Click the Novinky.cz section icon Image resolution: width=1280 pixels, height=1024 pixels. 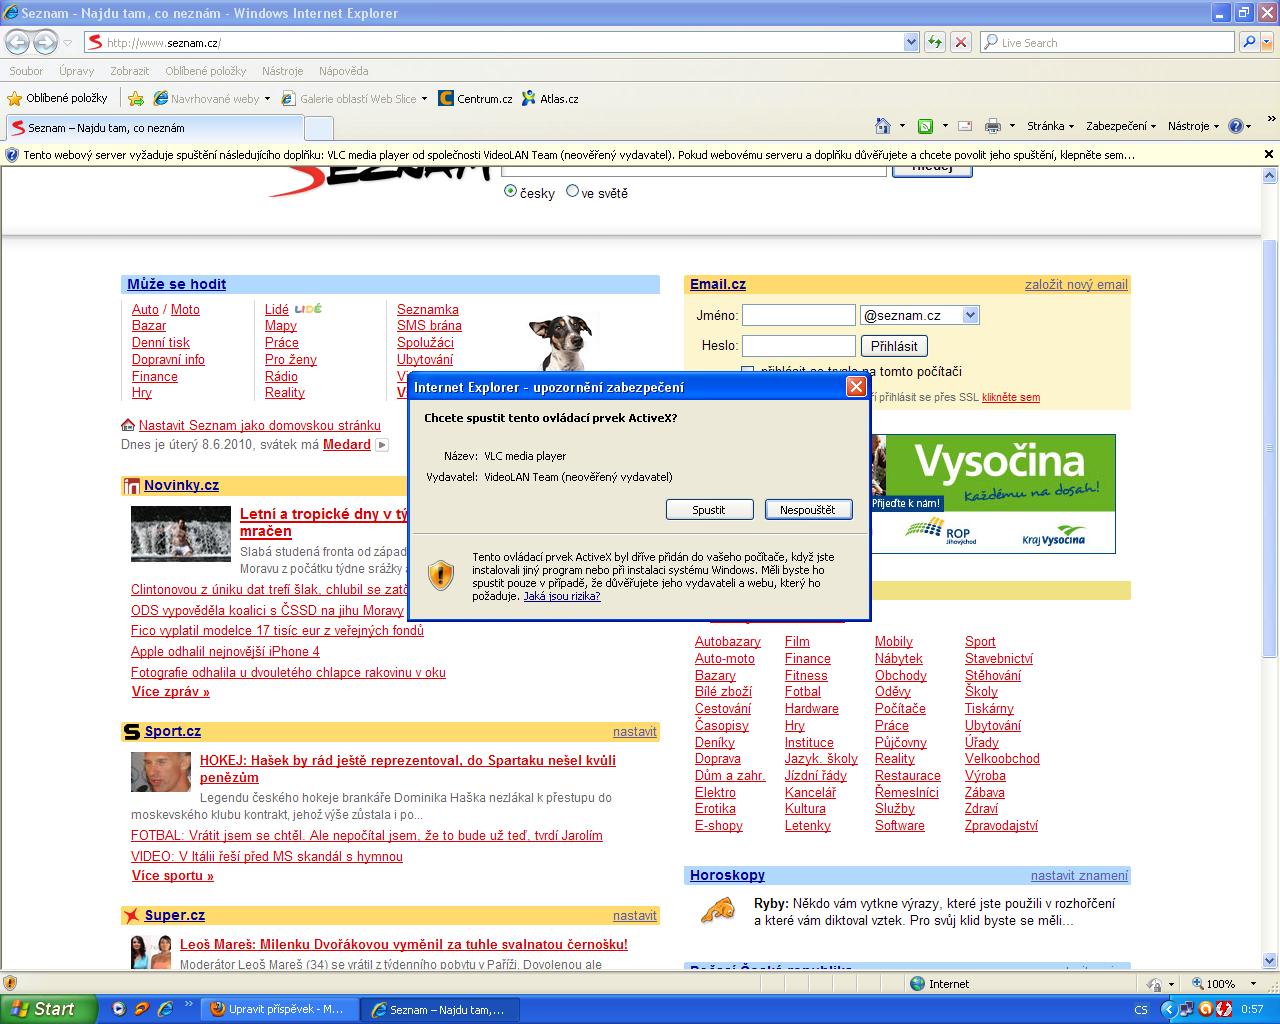(131, 486)
